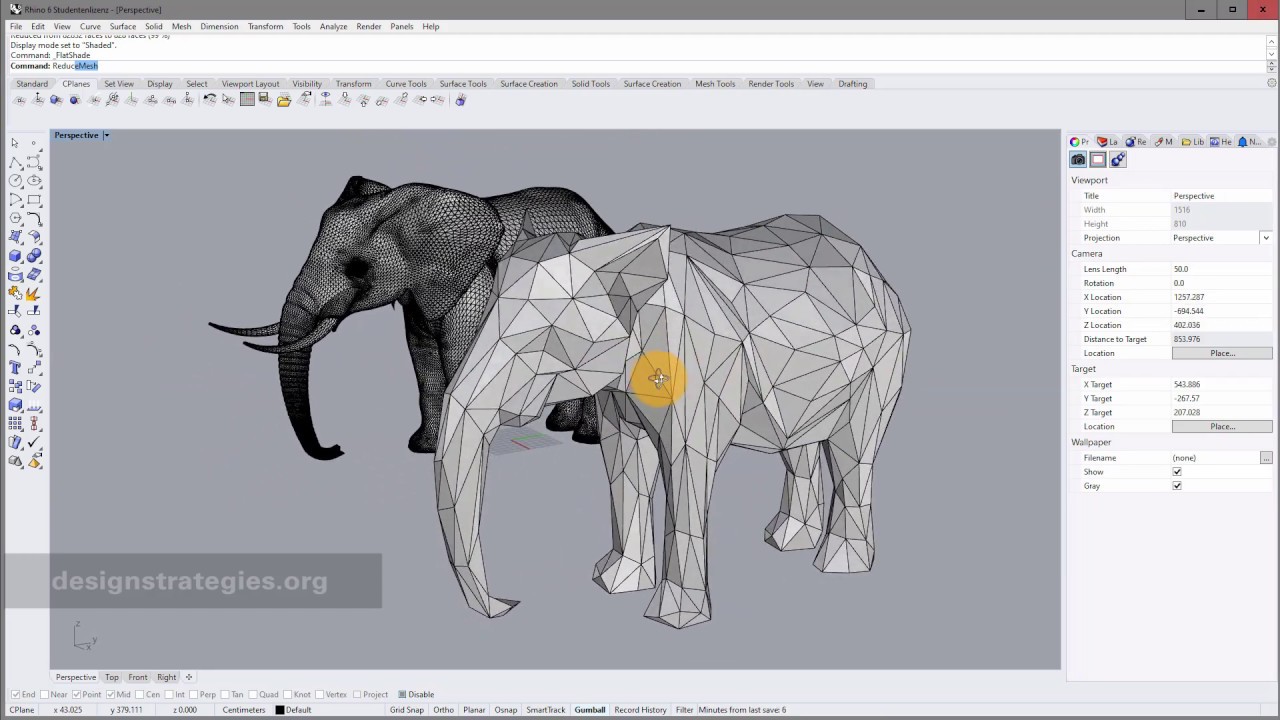Click the Target Location Place button
The height and width of the screenshot is (720, 1280).
tap(1222, 426)
